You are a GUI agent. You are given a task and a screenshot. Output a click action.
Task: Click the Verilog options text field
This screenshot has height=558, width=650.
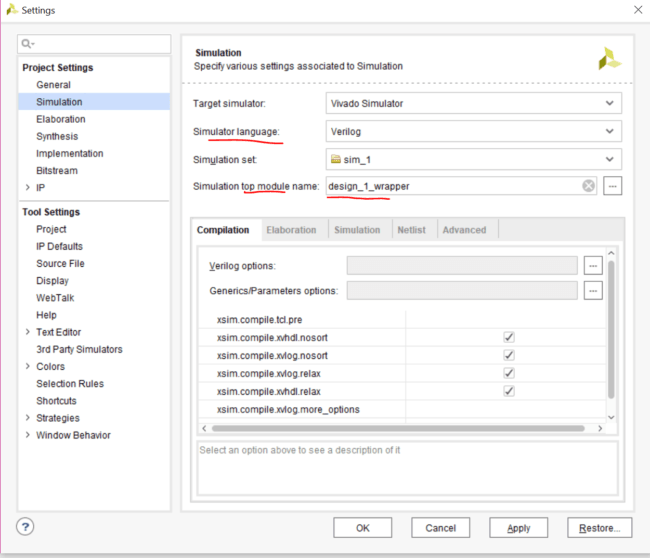point(462,265)
